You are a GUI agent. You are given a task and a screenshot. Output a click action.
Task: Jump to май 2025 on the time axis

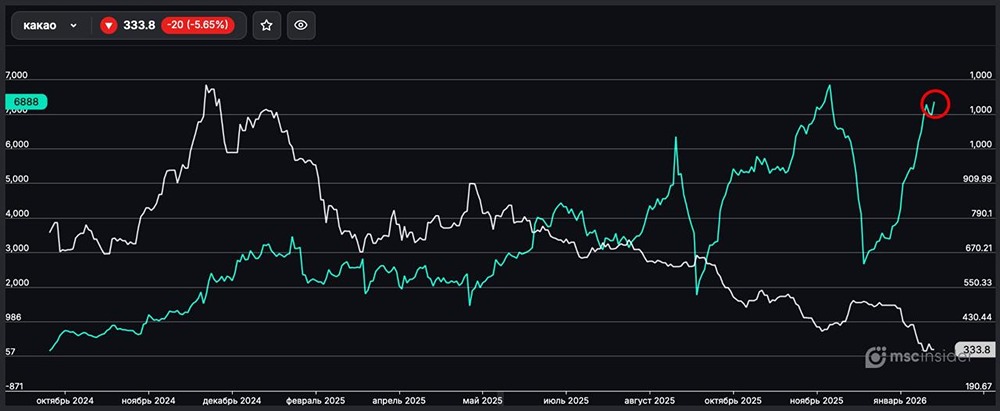485,400
